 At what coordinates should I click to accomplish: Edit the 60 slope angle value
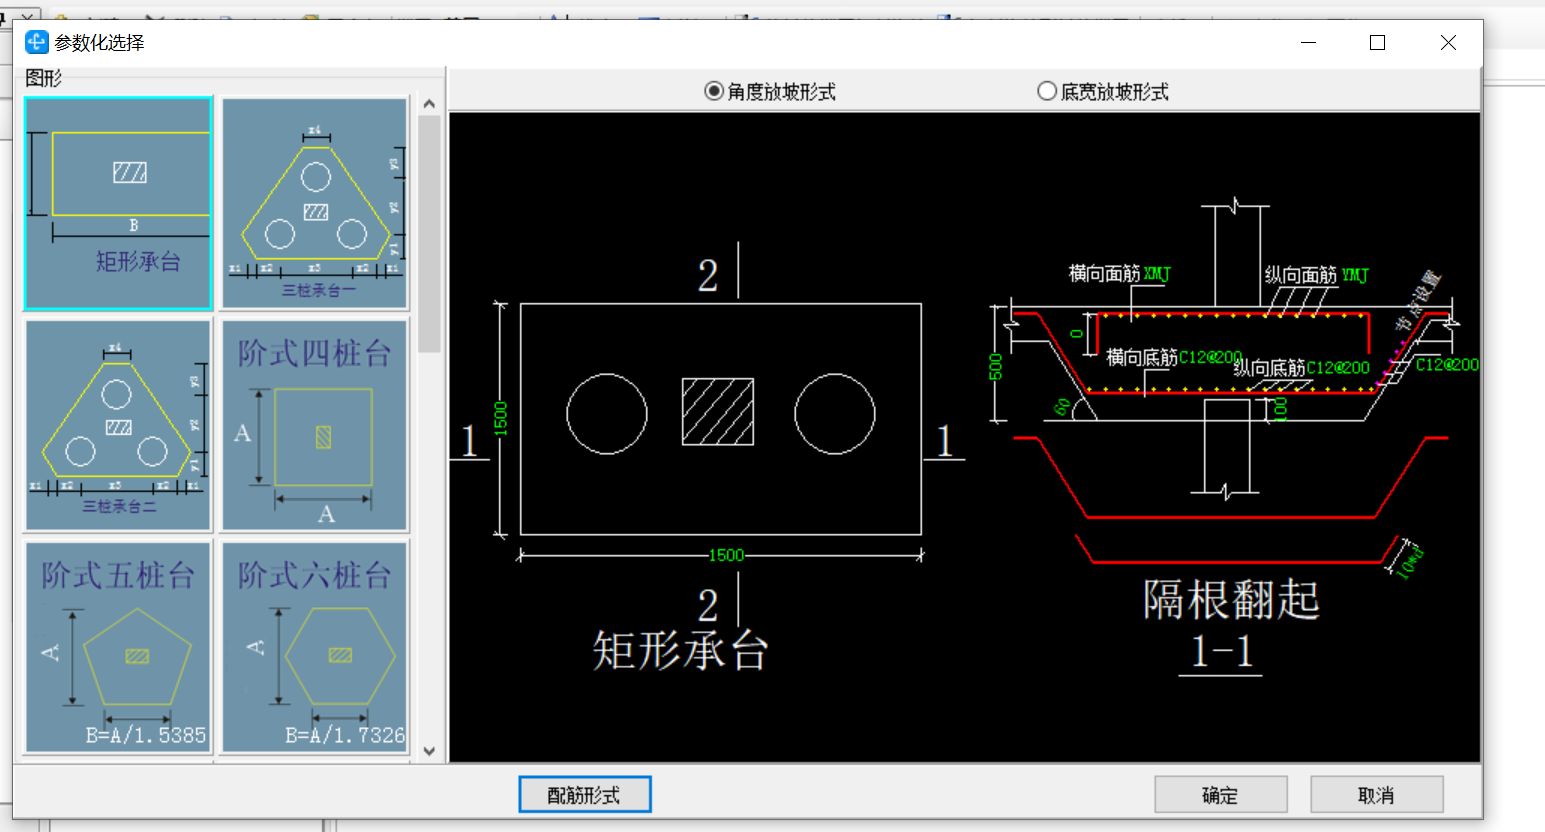(1062, 407)
